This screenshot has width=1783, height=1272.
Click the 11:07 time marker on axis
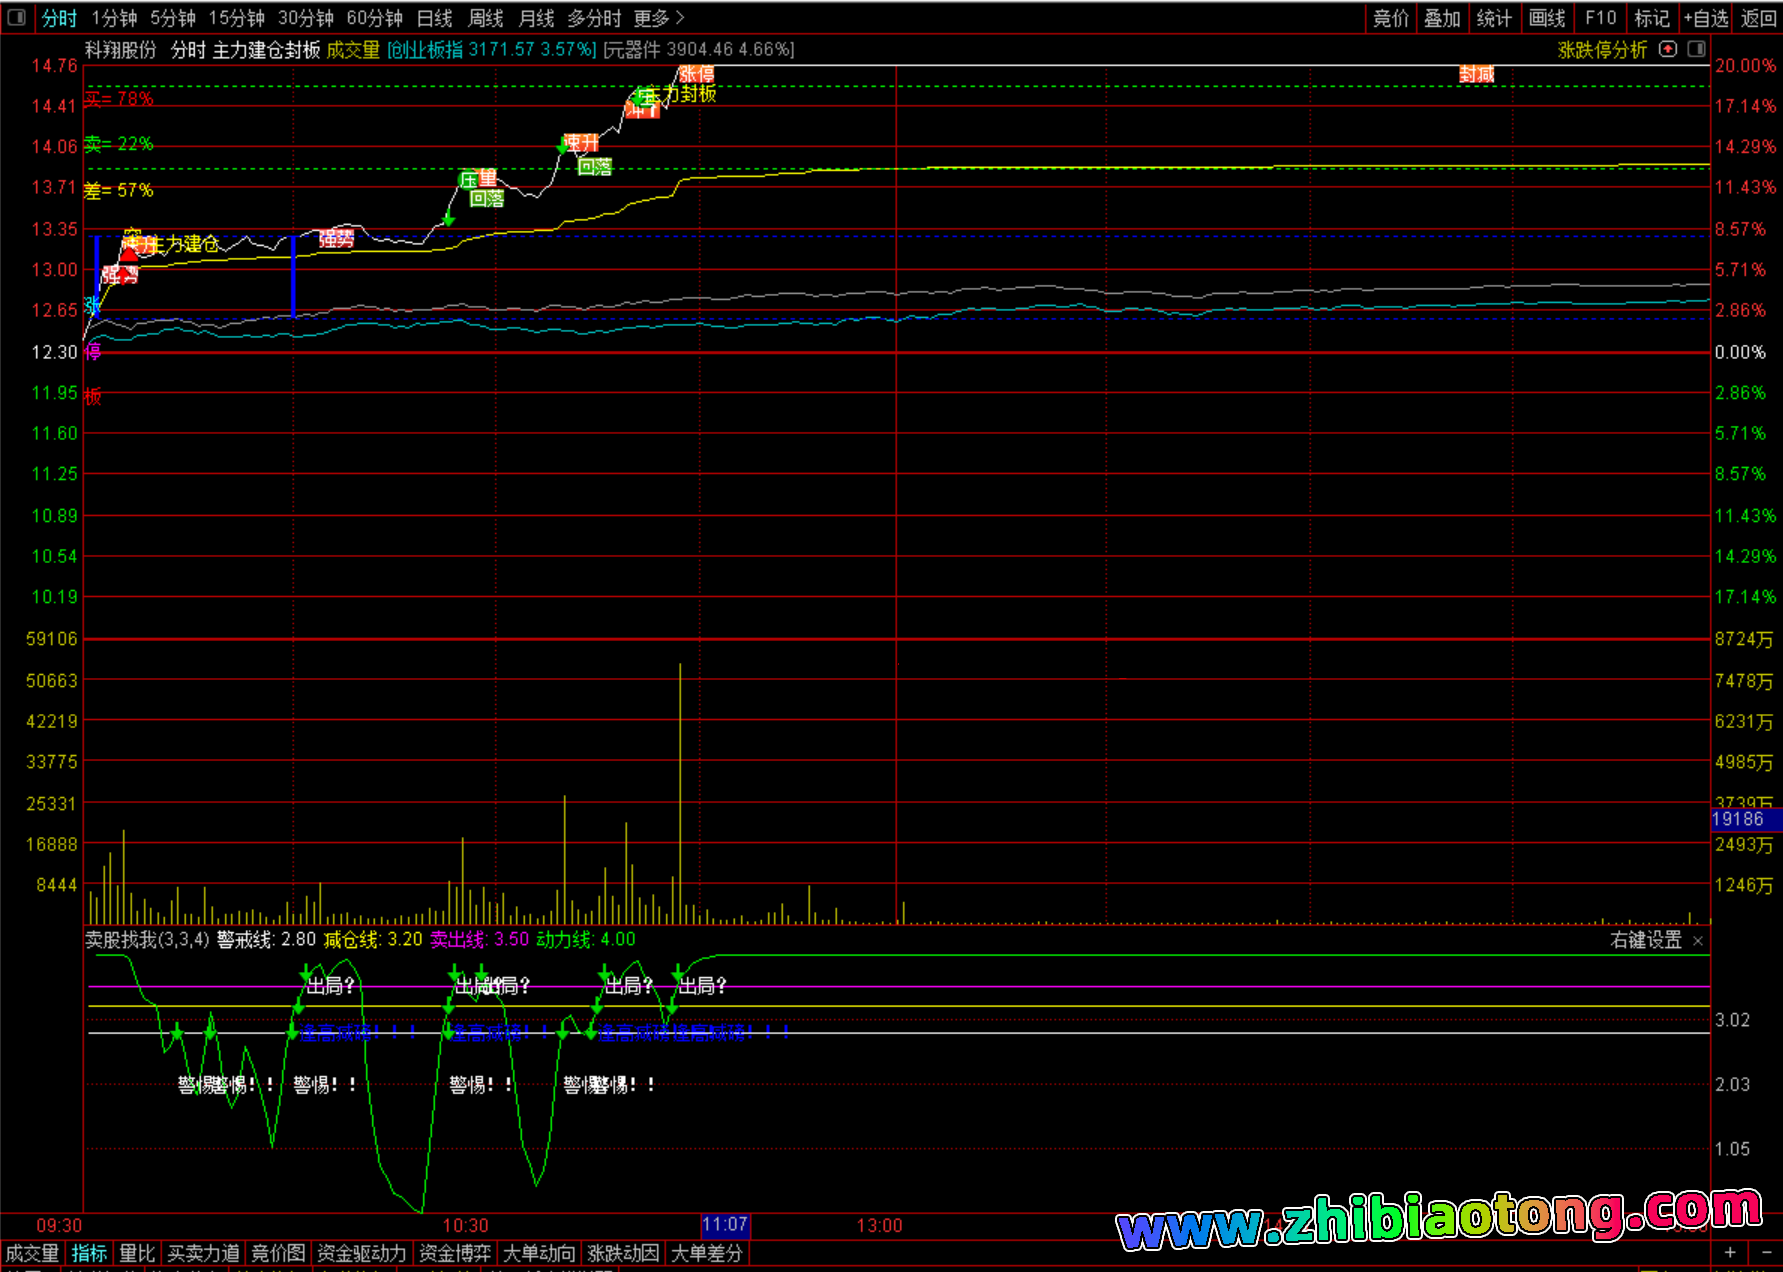(725, 1225)
